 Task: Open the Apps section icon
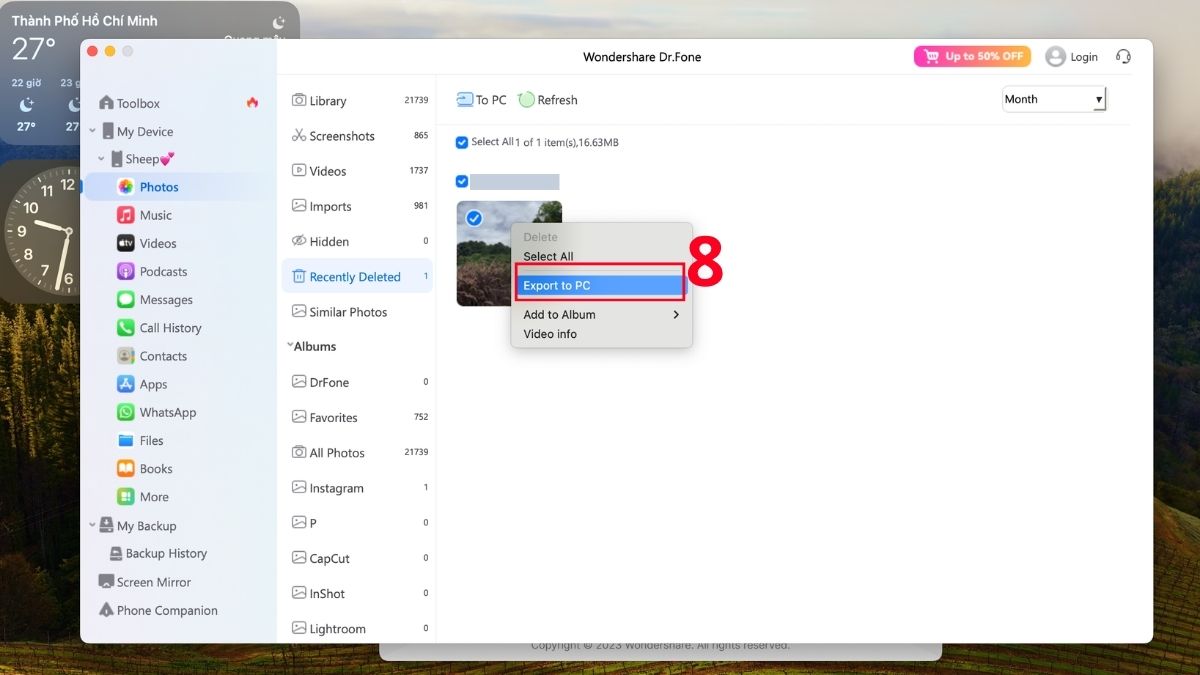point(125,384)
